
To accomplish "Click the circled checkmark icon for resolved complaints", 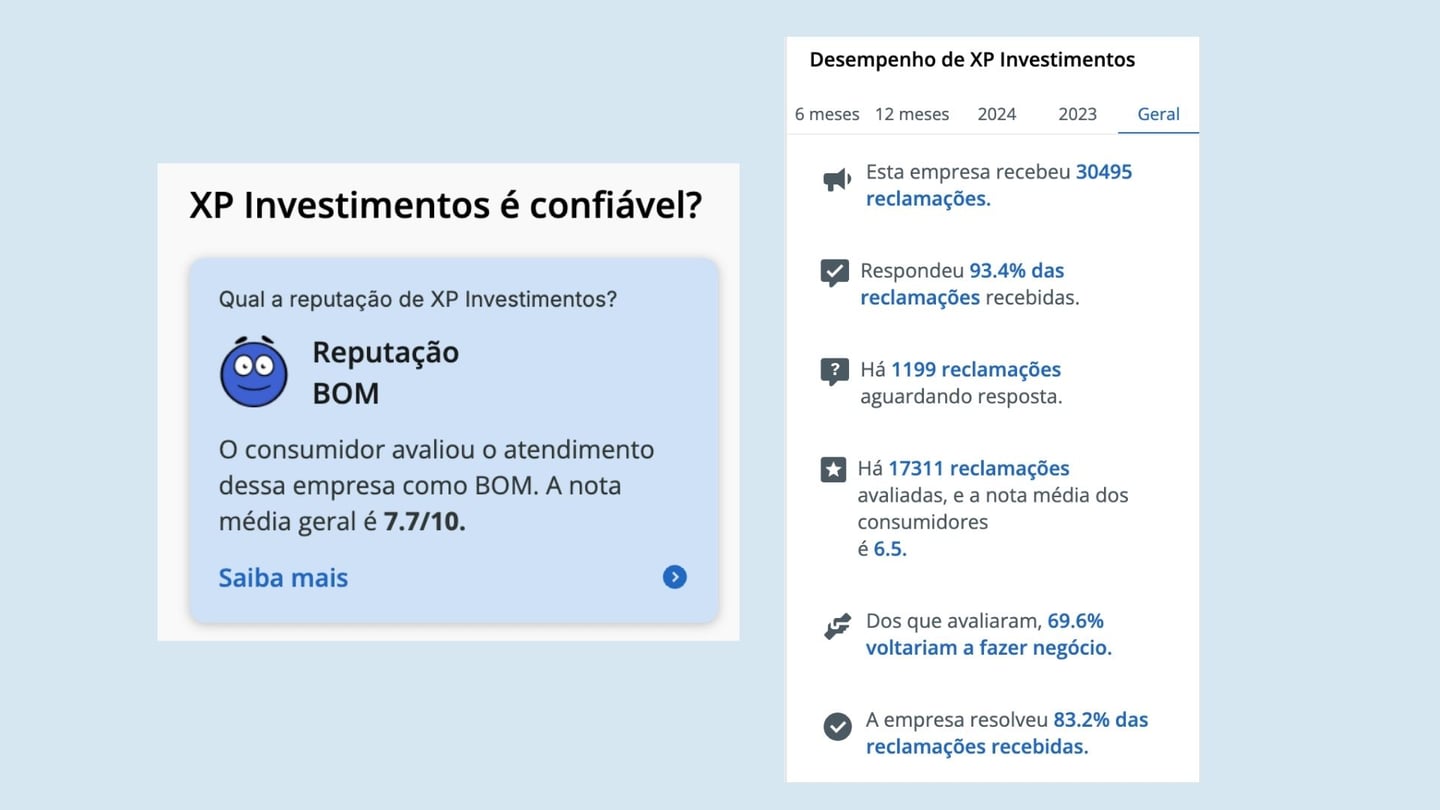I will pyautogui.click(x=836, y=726).
